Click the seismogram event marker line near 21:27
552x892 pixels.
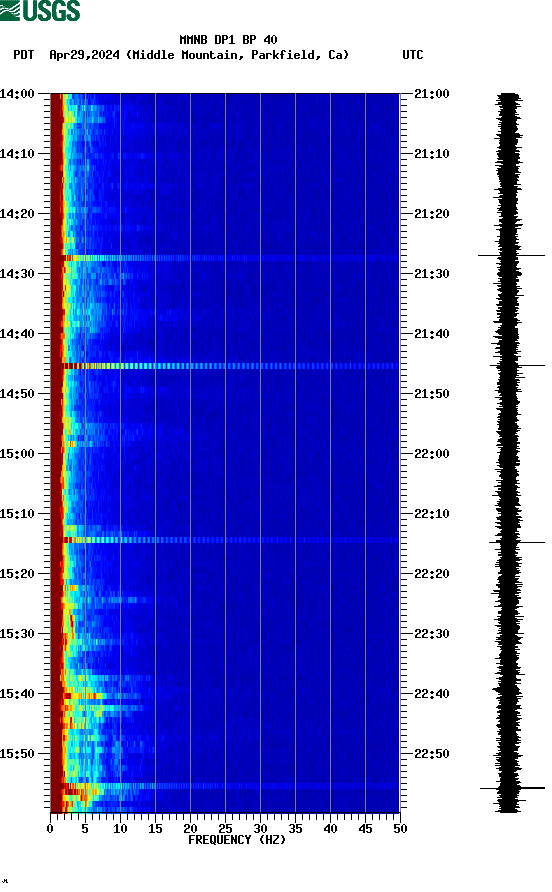click(x=511, y=256)
